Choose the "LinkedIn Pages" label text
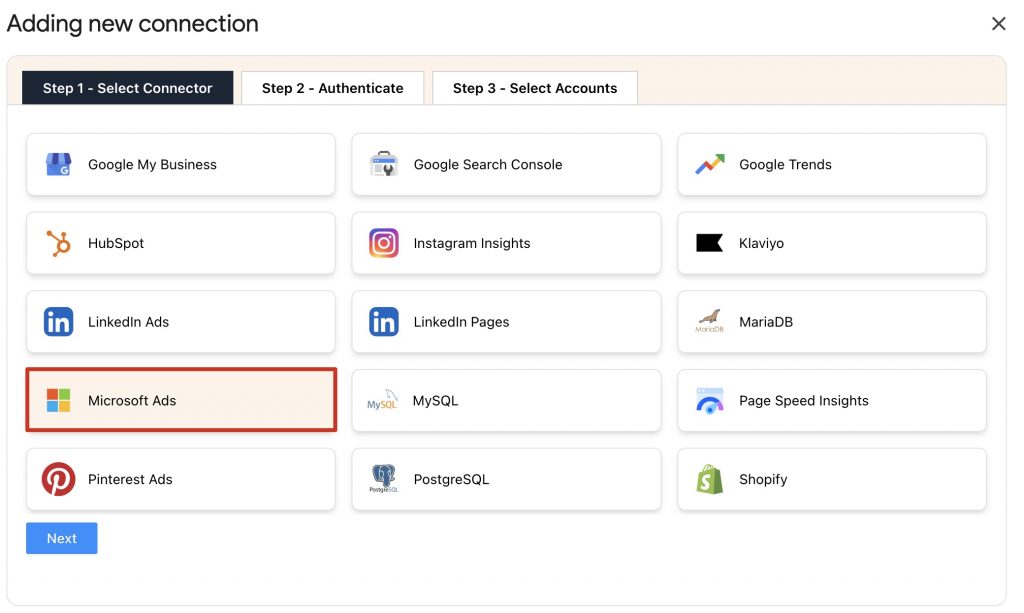Viewport: 1024px width, 613px height. tap(461, 322)
